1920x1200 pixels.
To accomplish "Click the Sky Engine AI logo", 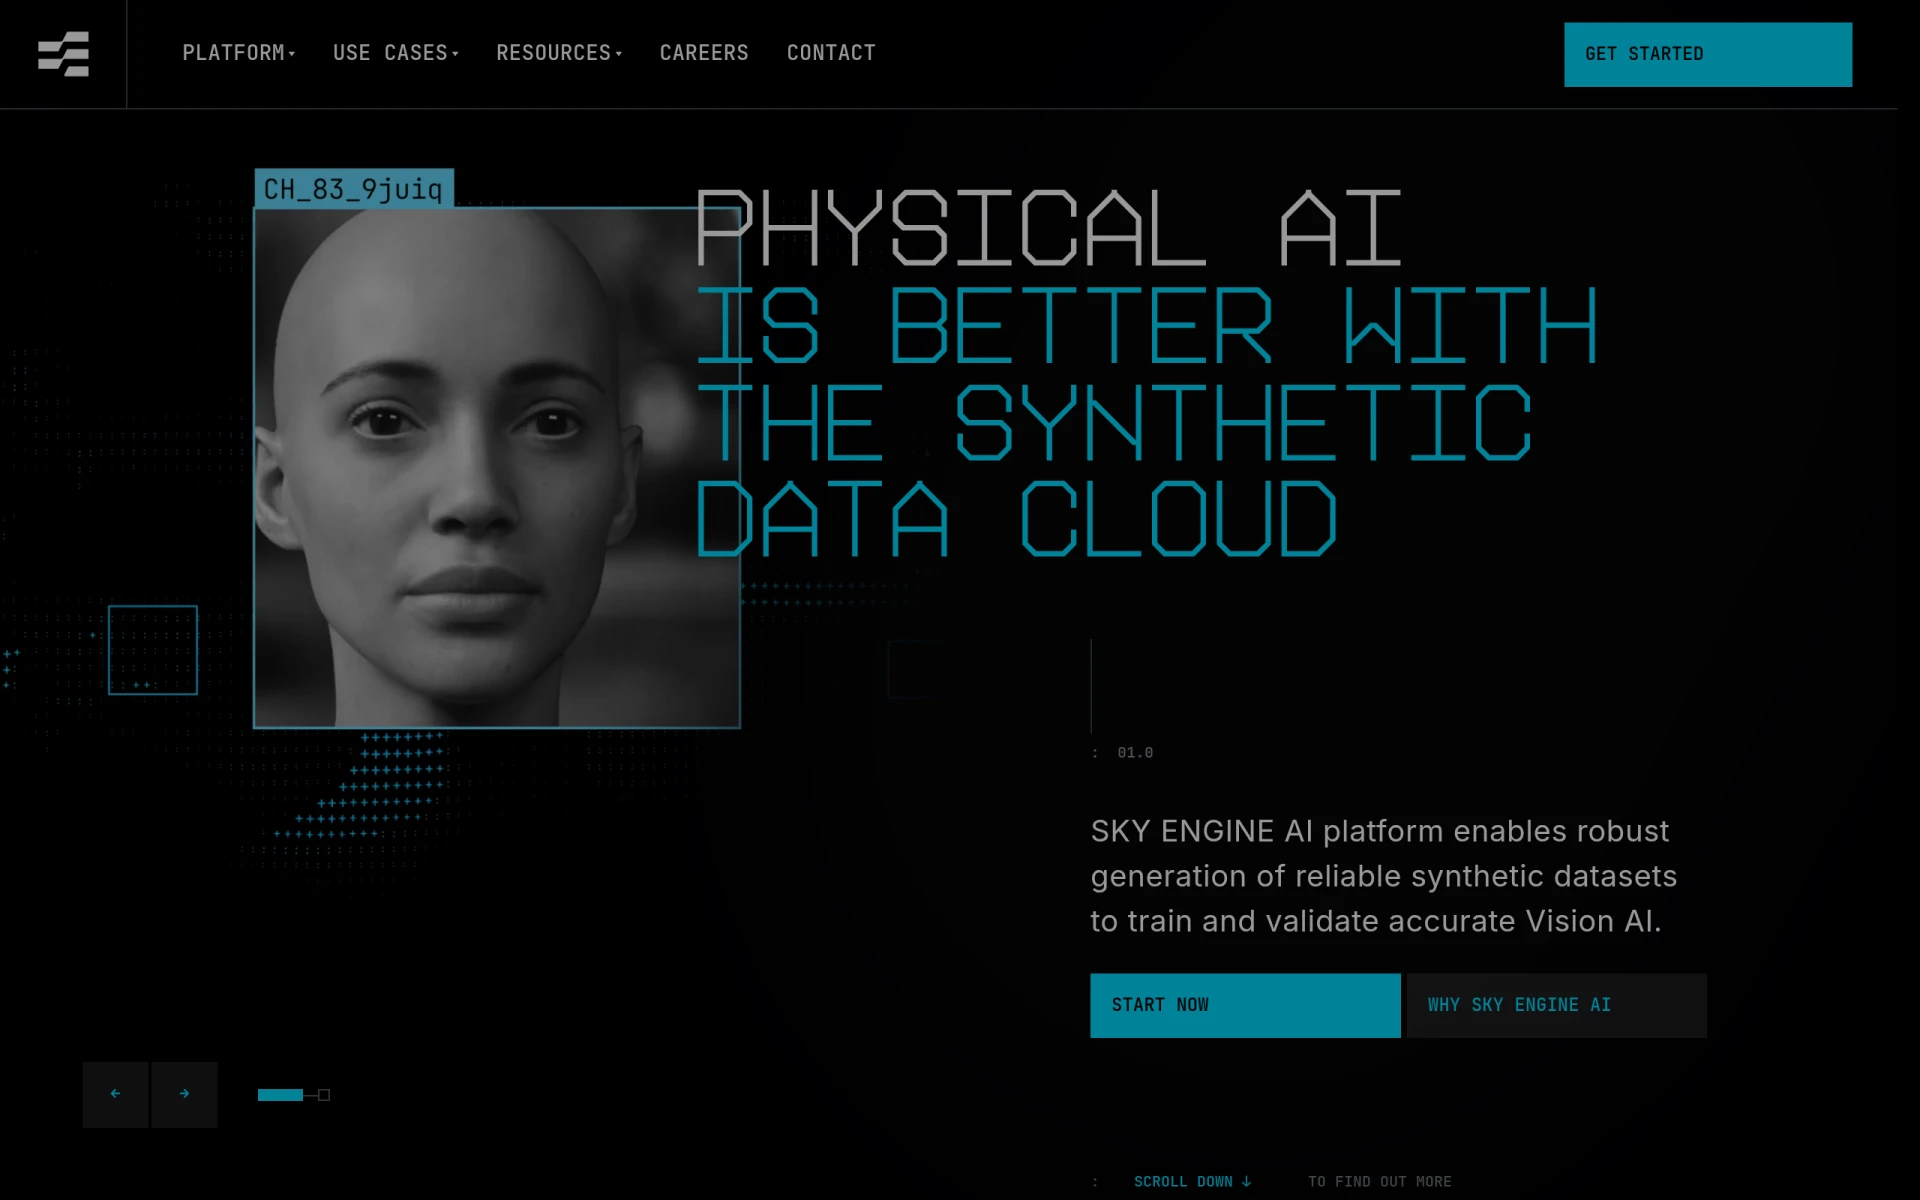I will pyautogui.click(x=63, y=54).
